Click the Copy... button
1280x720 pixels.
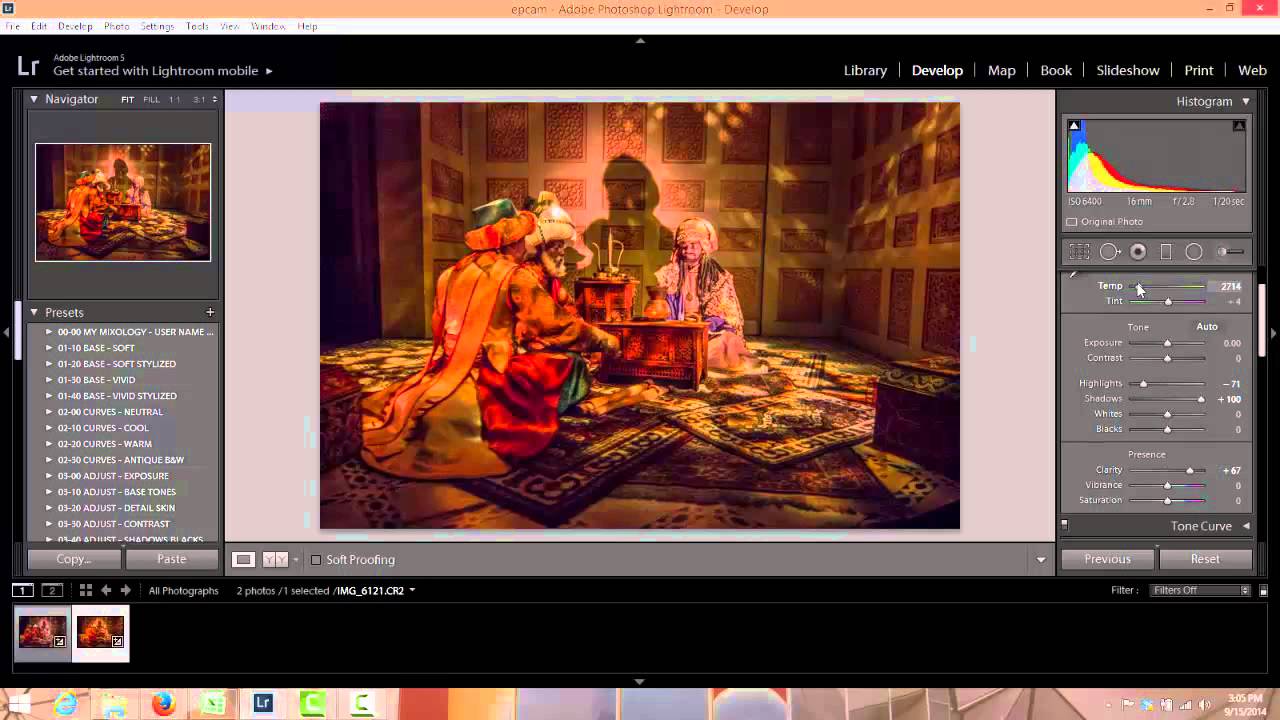73,559
